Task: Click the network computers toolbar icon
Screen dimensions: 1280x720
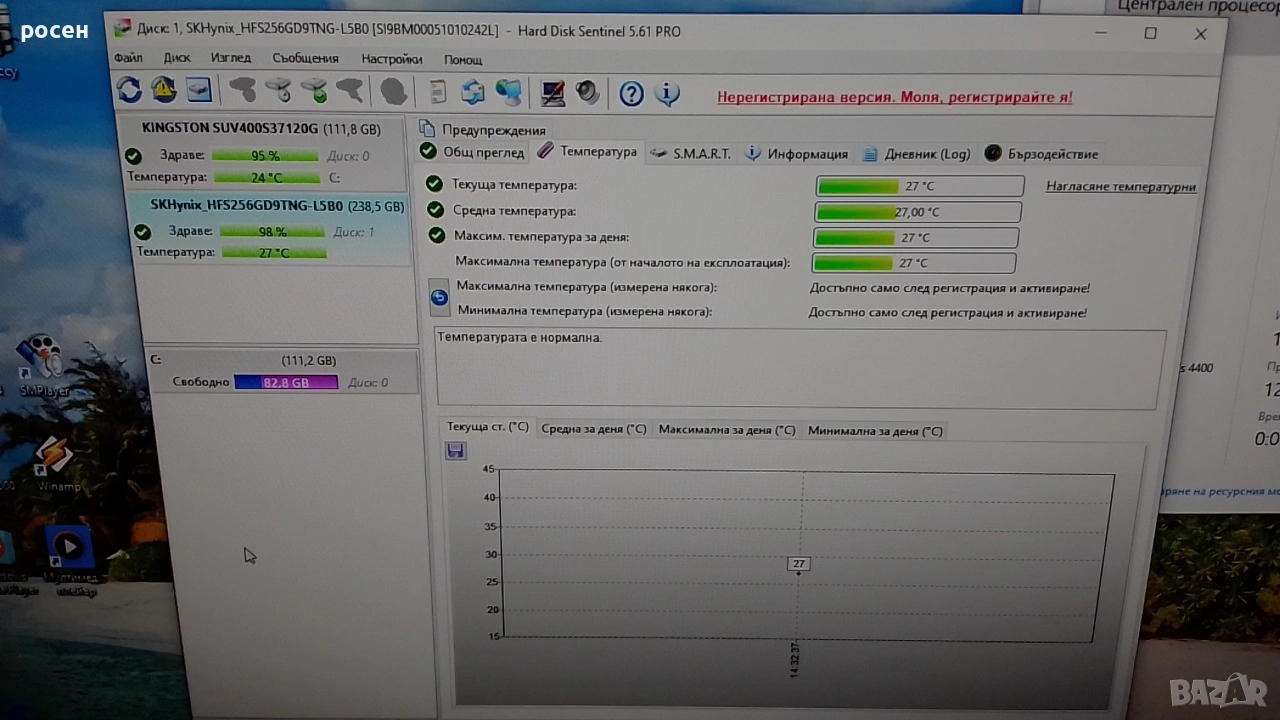Action: (x=509, y=93)
